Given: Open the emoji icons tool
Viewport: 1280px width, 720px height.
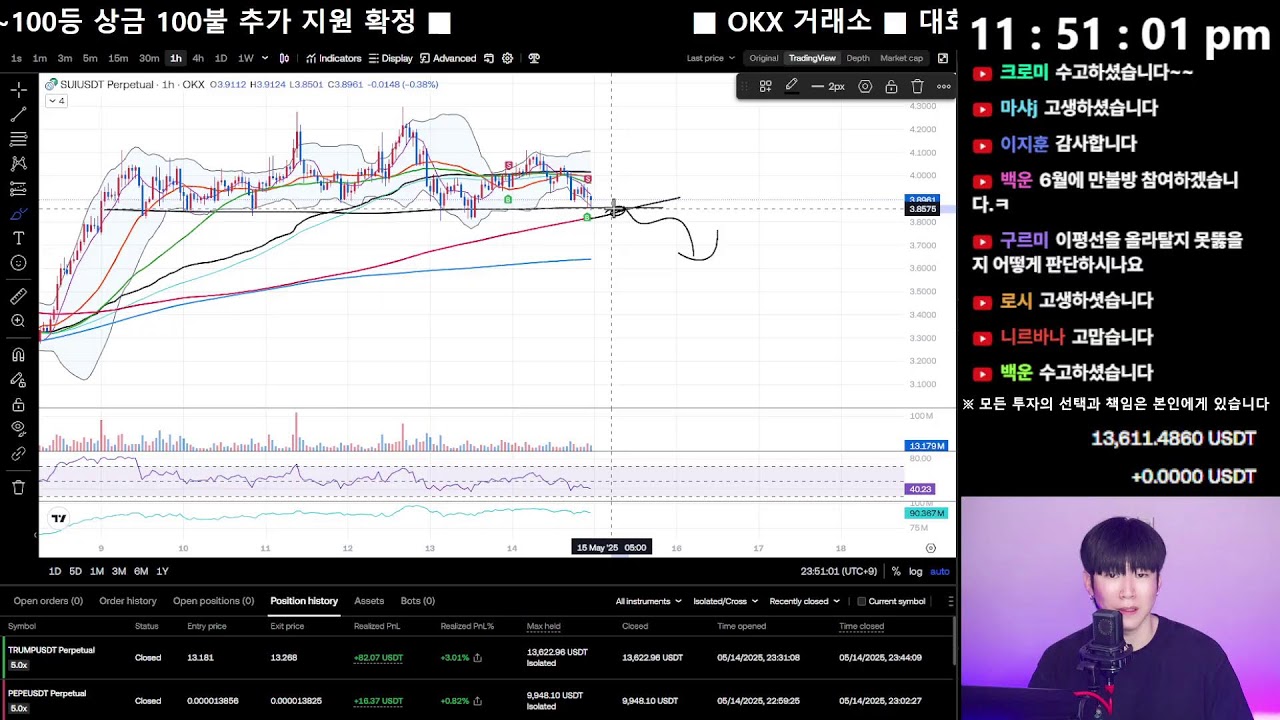Looking at the screenshot, I should (x=18, y=263).
